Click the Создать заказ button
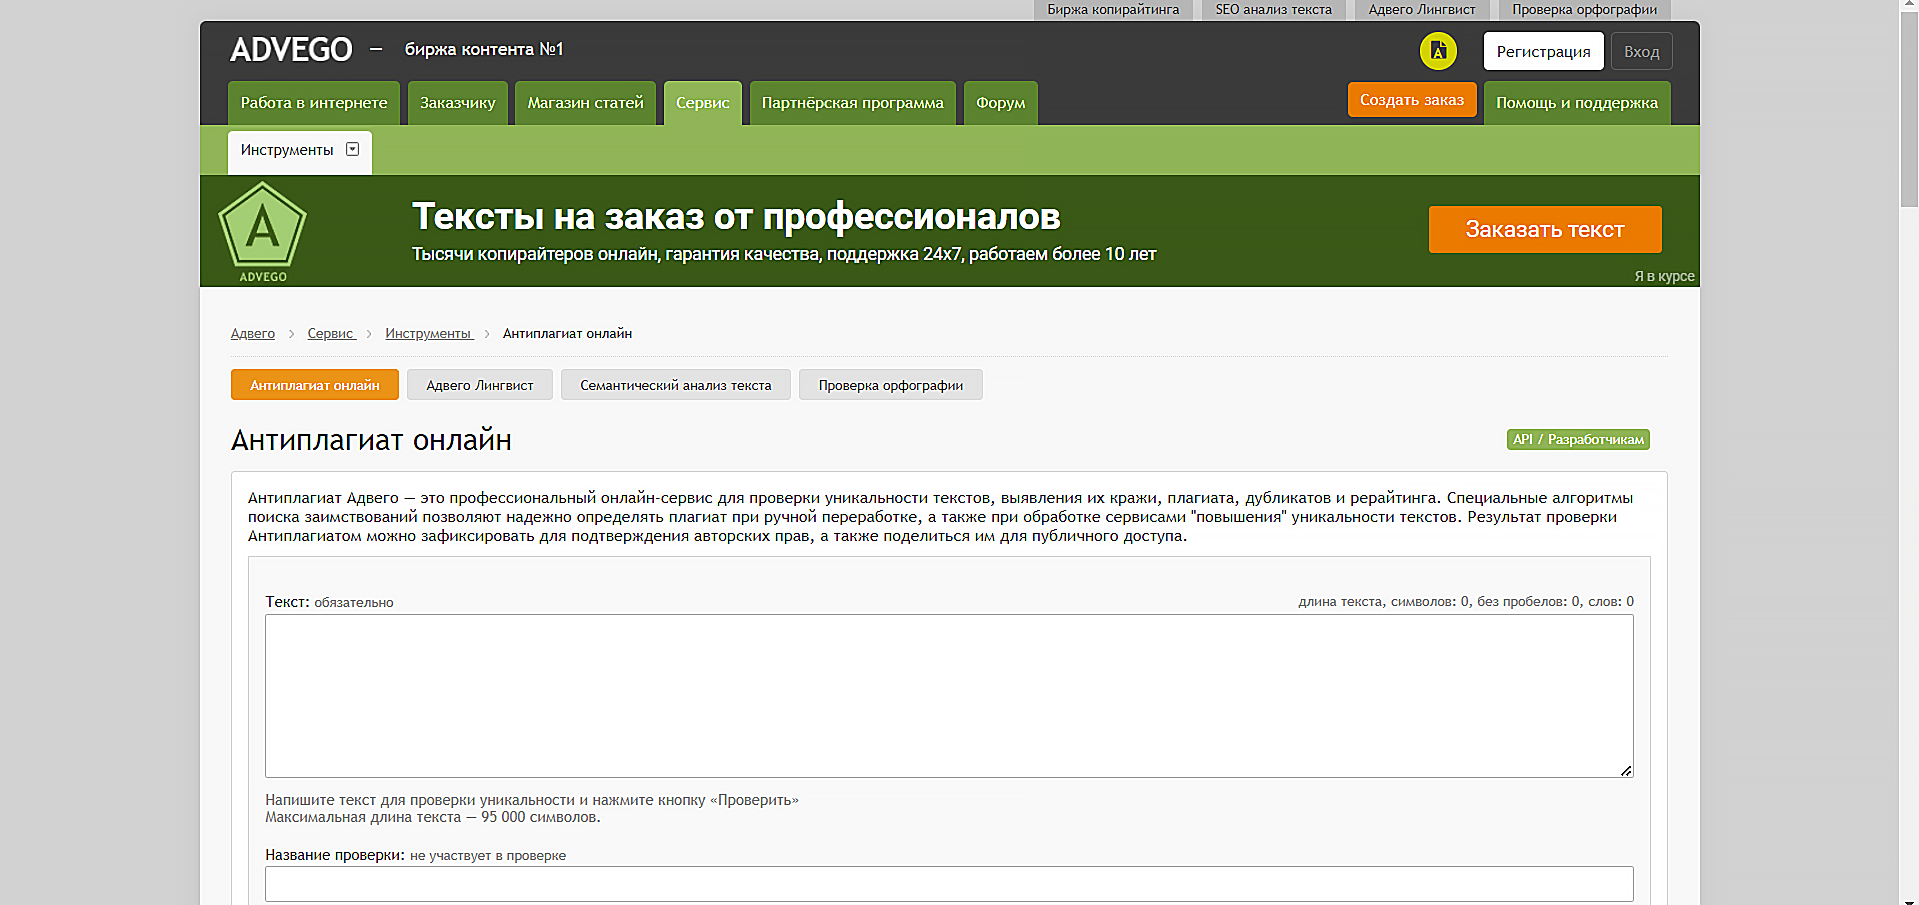The image size is (1919, 905). coord(1412,100)
